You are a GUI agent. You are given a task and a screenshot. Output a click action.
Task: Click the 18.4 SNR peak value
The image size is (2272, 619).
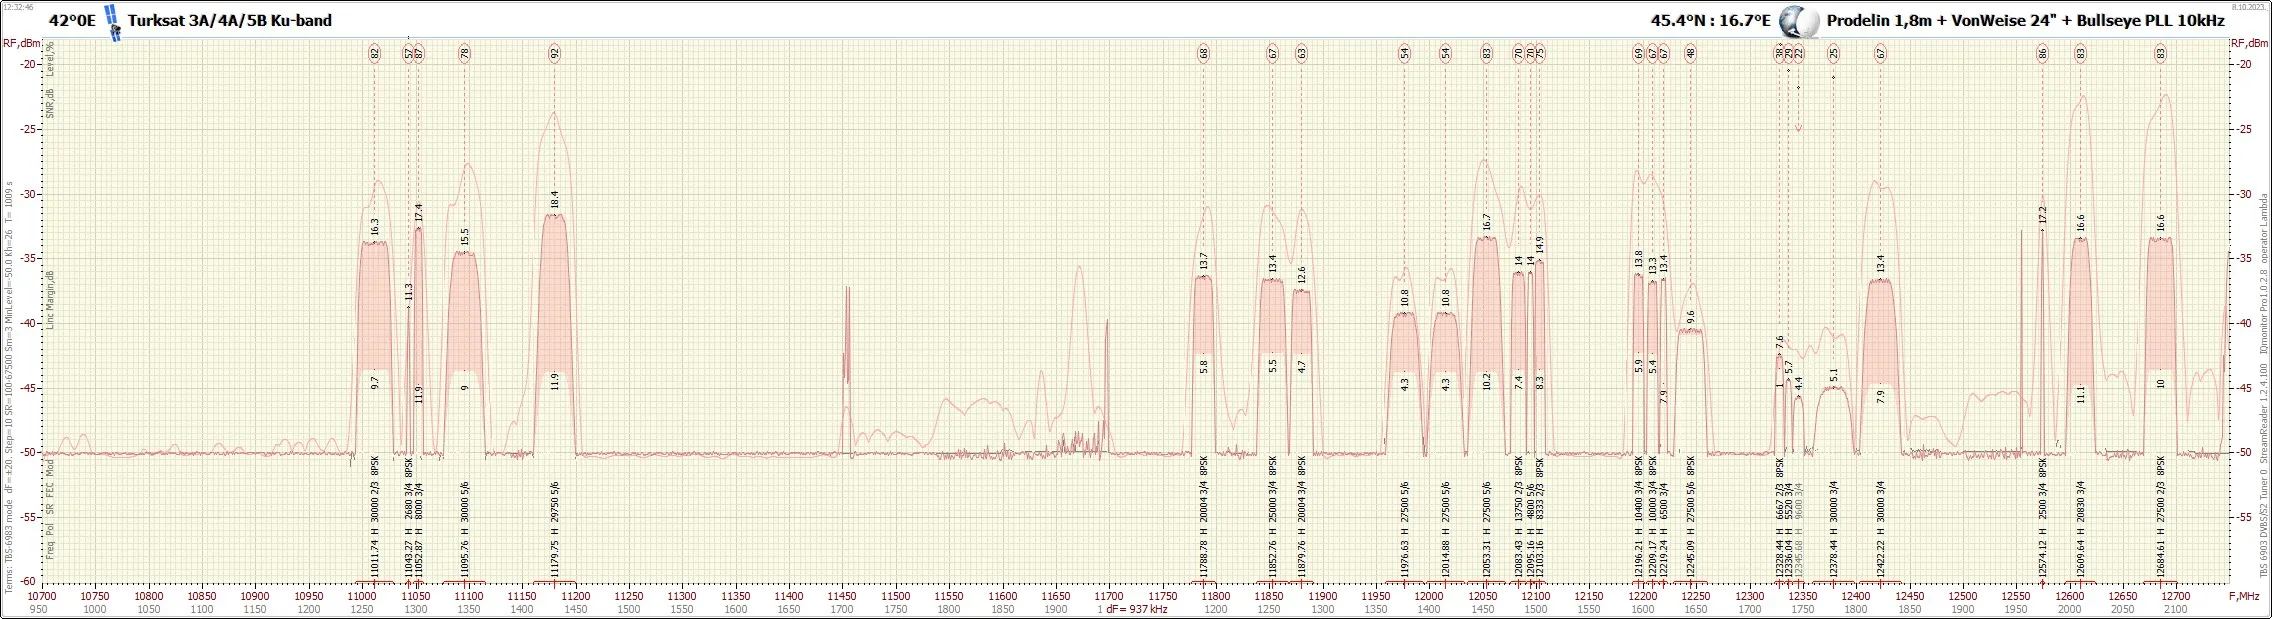coord(555,200)
